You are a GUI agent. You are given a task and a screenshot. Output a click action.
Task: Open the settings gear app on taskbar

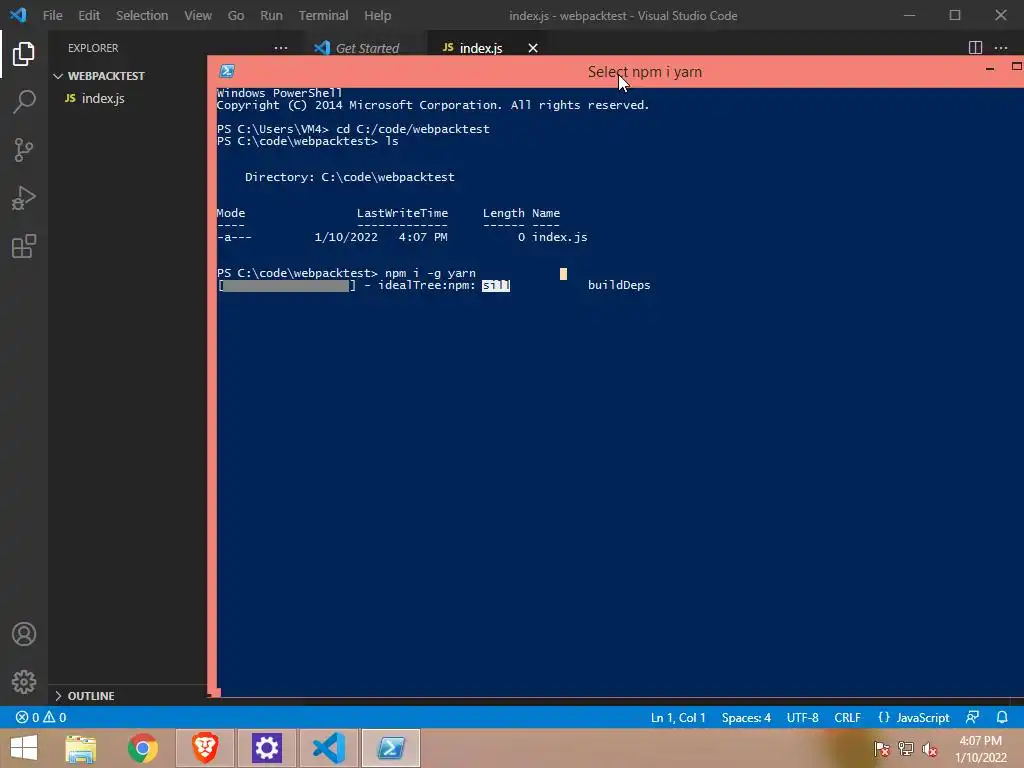266,748
